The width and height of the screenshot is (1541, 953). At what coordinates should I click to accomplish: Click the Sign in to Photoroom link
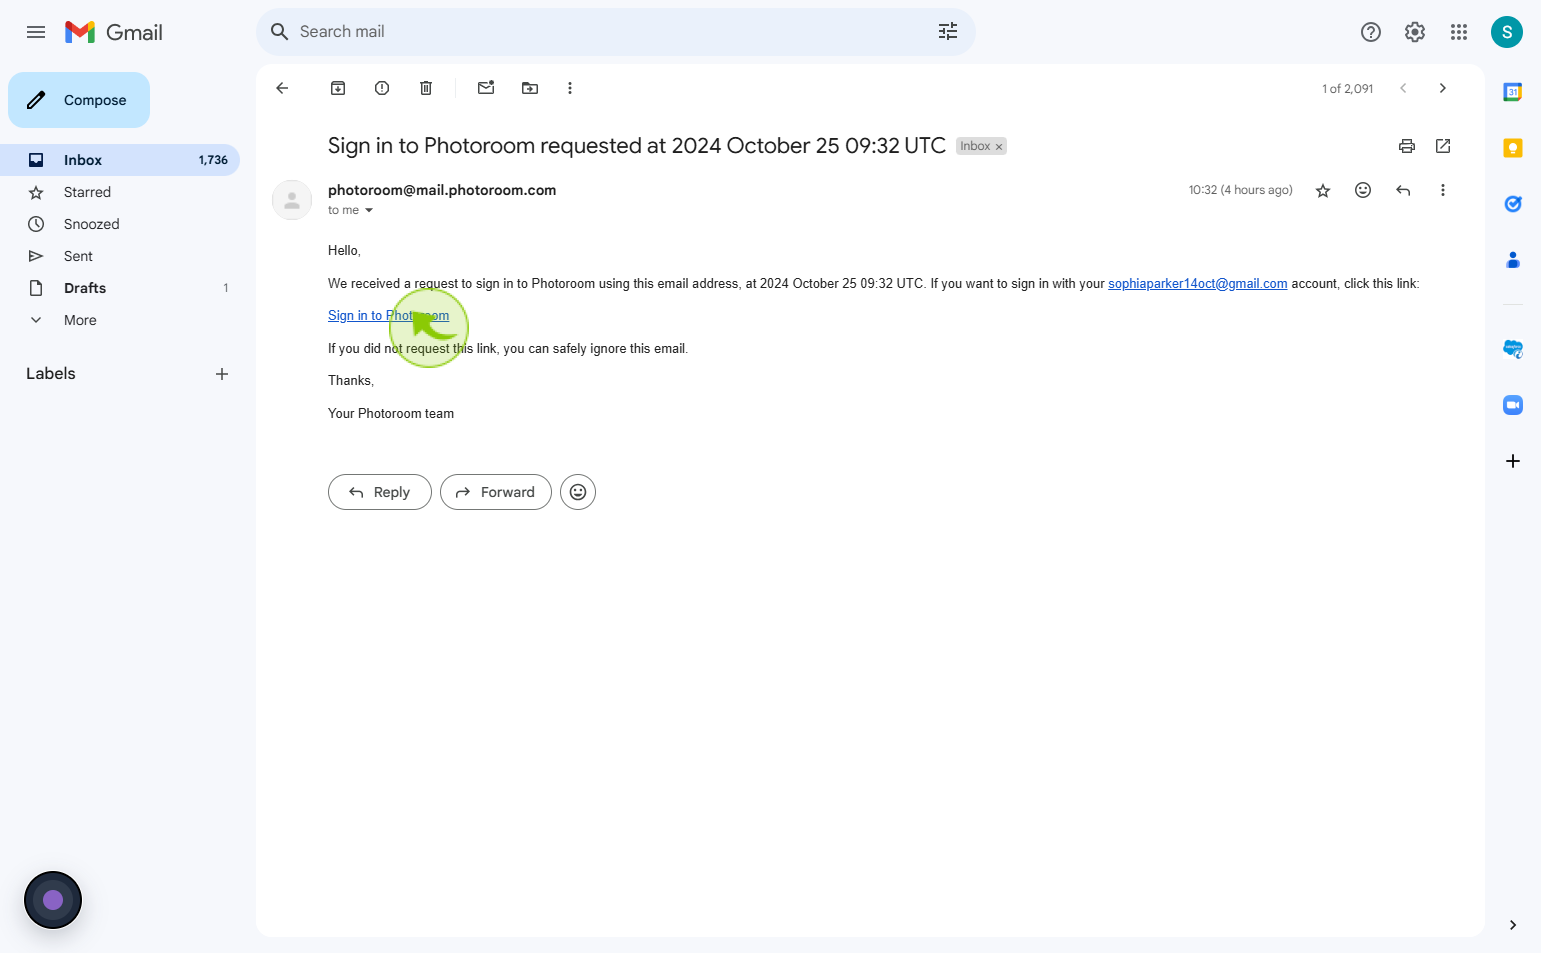(x=388, y=315)
